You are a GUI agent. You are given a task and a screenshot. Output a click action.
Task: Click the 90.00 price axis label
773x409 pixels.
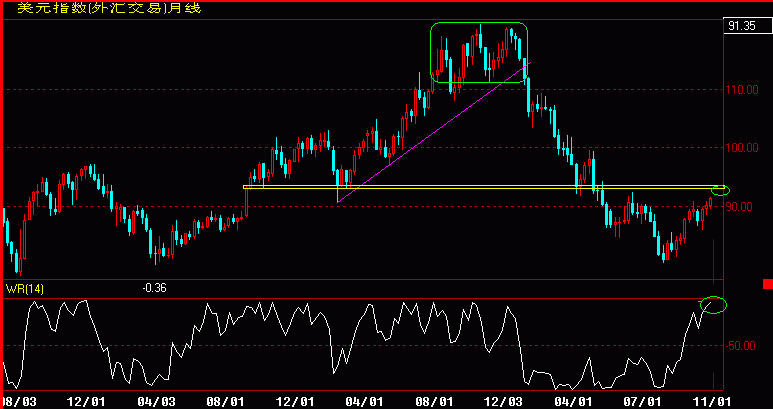pyautogui.click(x=739, y=206)
